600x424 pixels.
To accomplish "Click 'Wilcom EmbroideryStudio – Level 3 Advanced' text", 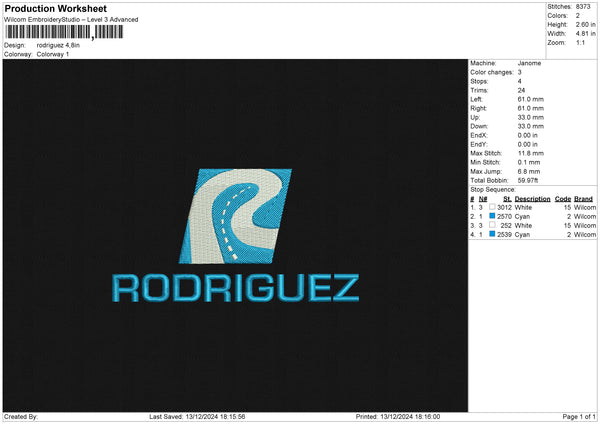I will point(71,20).
